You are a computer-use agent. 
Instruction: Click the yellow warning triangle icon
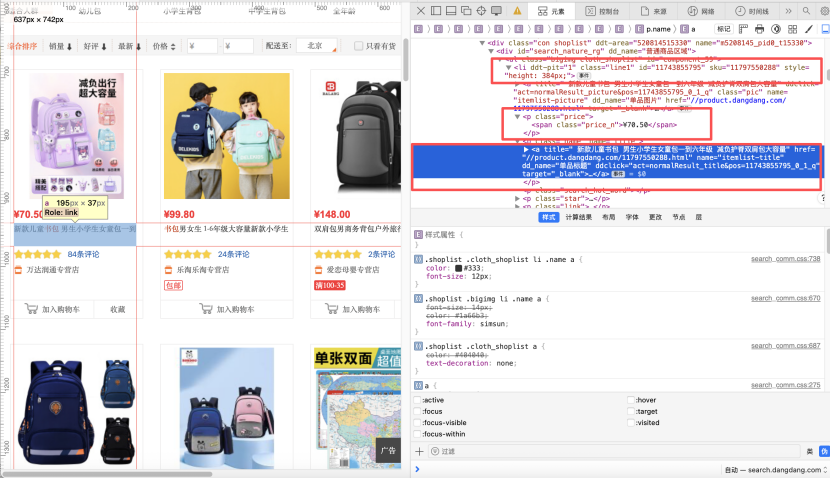click(x=517, y=11)
